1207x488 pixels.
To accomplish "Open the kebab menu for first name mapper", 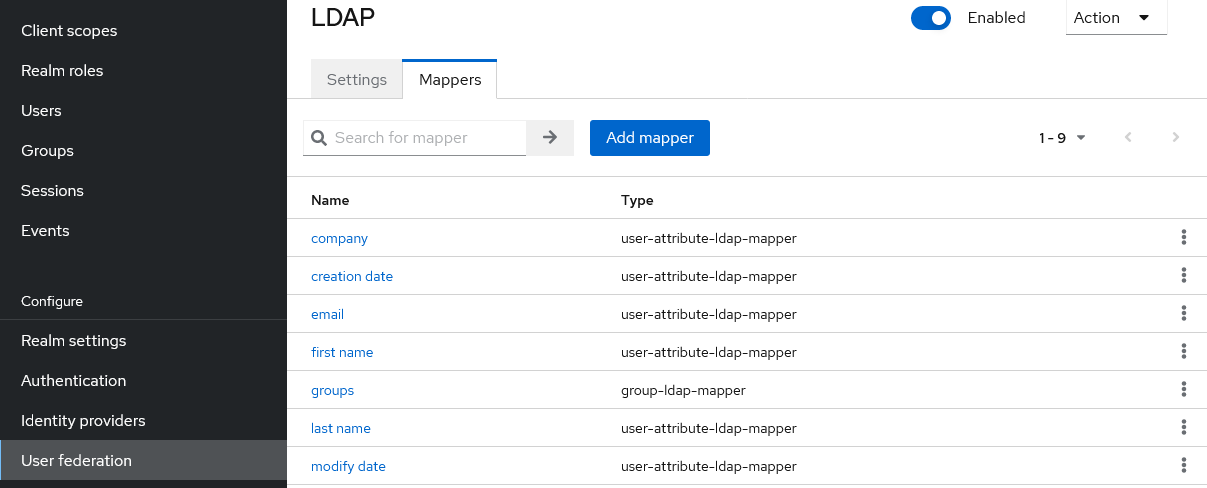I will pyautogui.click(x=1183, y=352).
